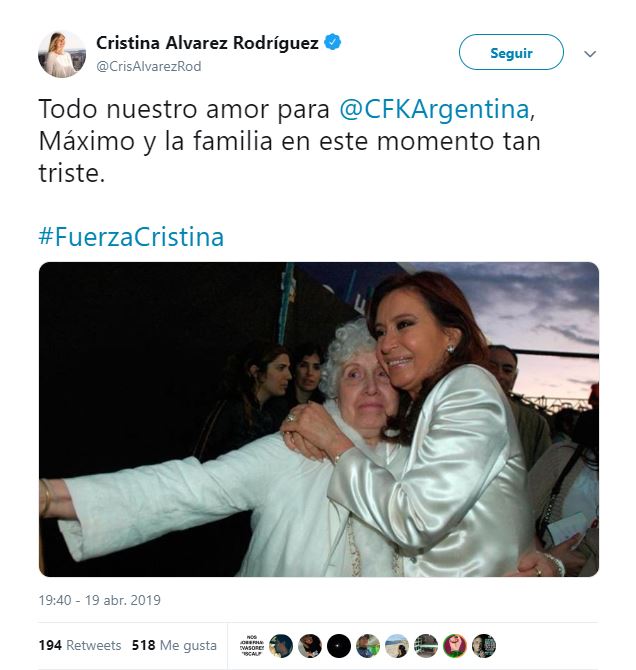Open the #FuerzaCristina hashtag
This screenshot has height=670, width=636.
pyautogui.click(x=131, y=237)
